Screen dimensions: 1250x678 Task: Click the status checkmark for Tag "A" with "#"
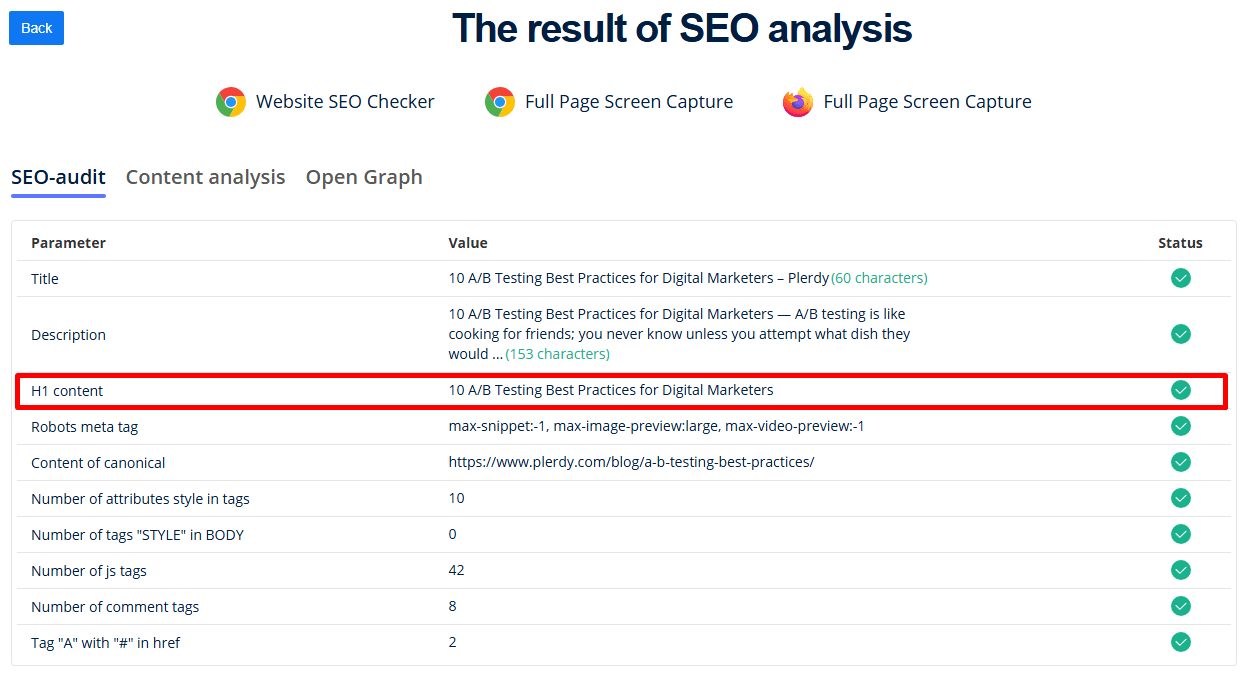click(1181, 642)
